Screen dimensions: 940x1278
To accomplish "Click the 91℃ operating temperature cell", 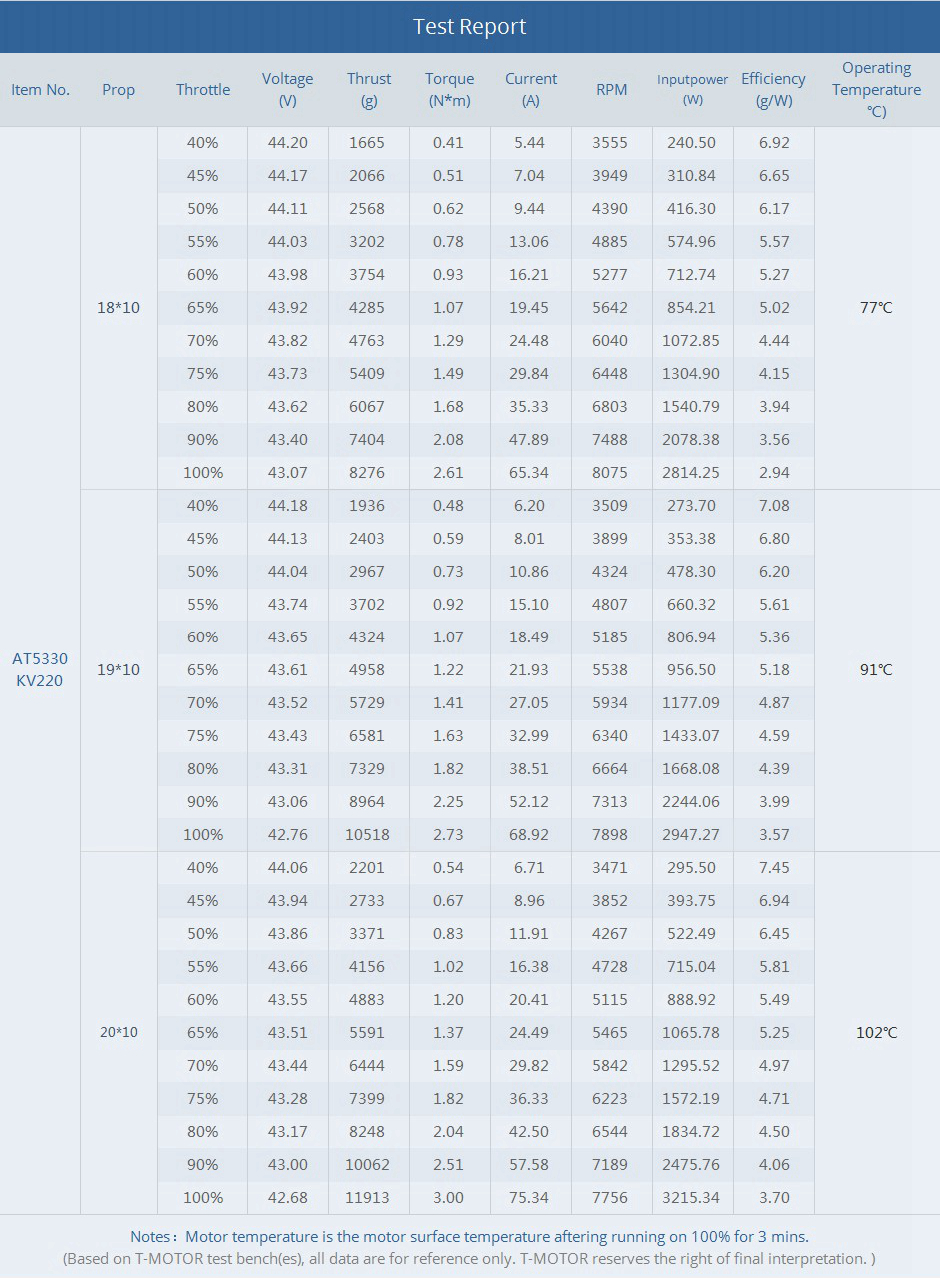I will (x=877, y=670).
